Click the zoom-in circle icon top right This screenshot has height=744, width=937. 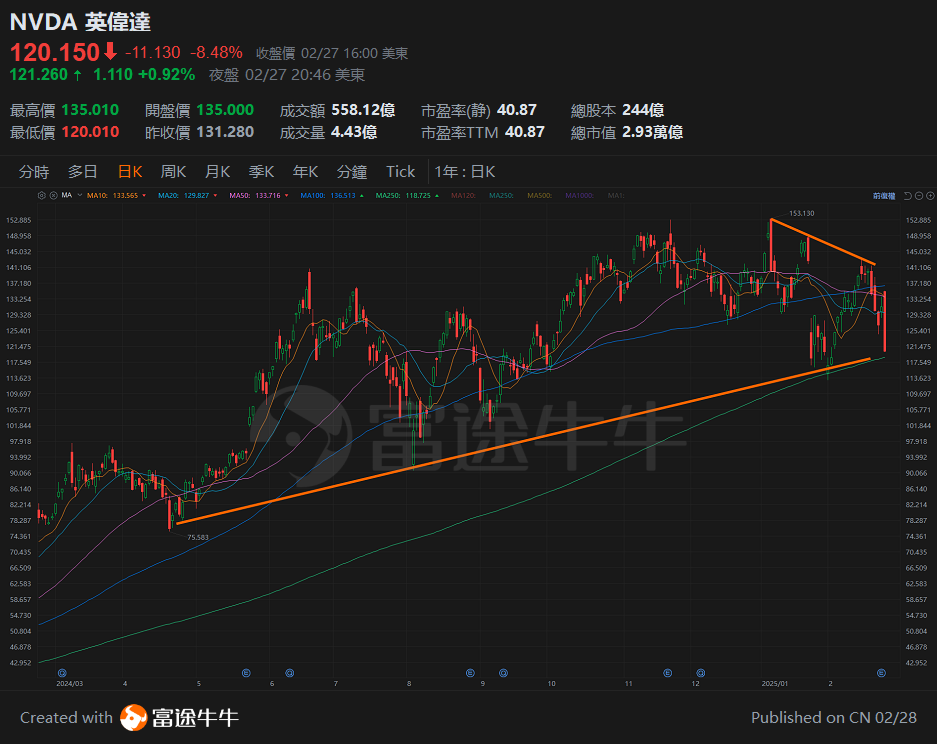pyautogui.click(x=930, y=196)
